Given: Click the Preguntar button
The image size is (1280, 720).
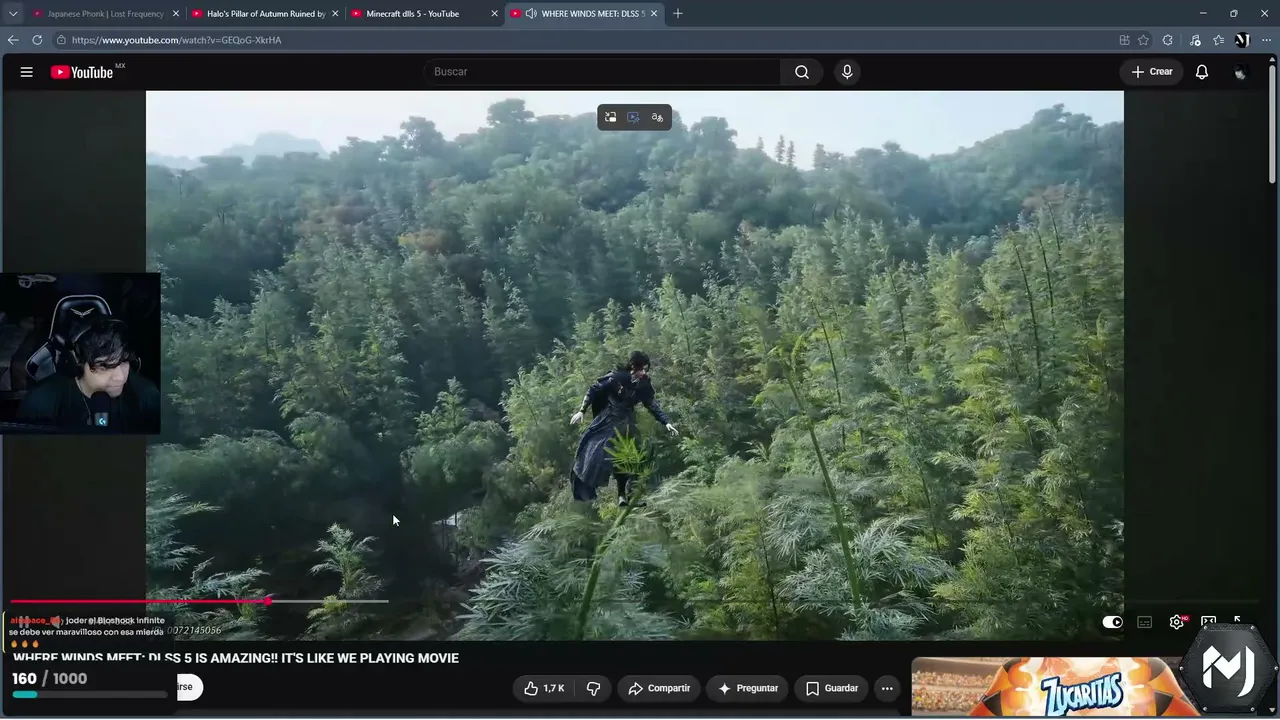Looking at the screenshot, I should 748,688.
